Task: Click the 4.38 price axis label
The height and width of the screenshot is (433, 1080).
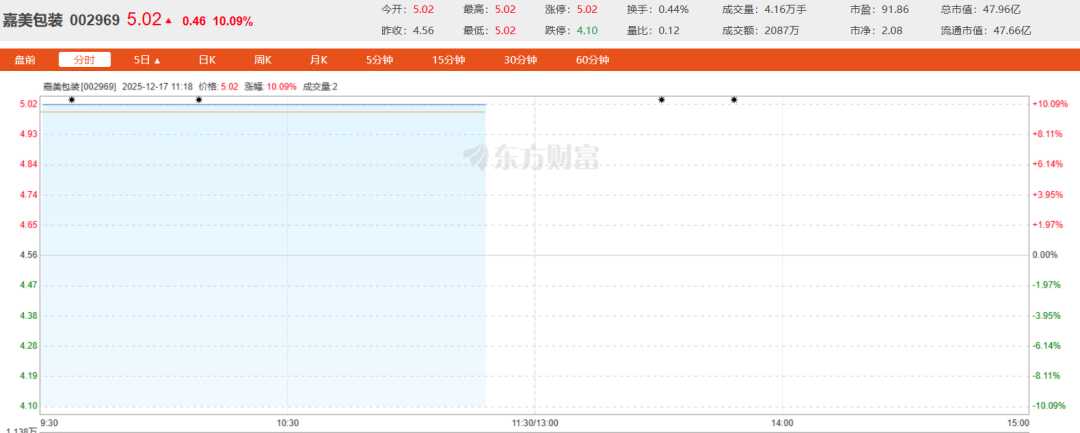Action: coord(28,315)
